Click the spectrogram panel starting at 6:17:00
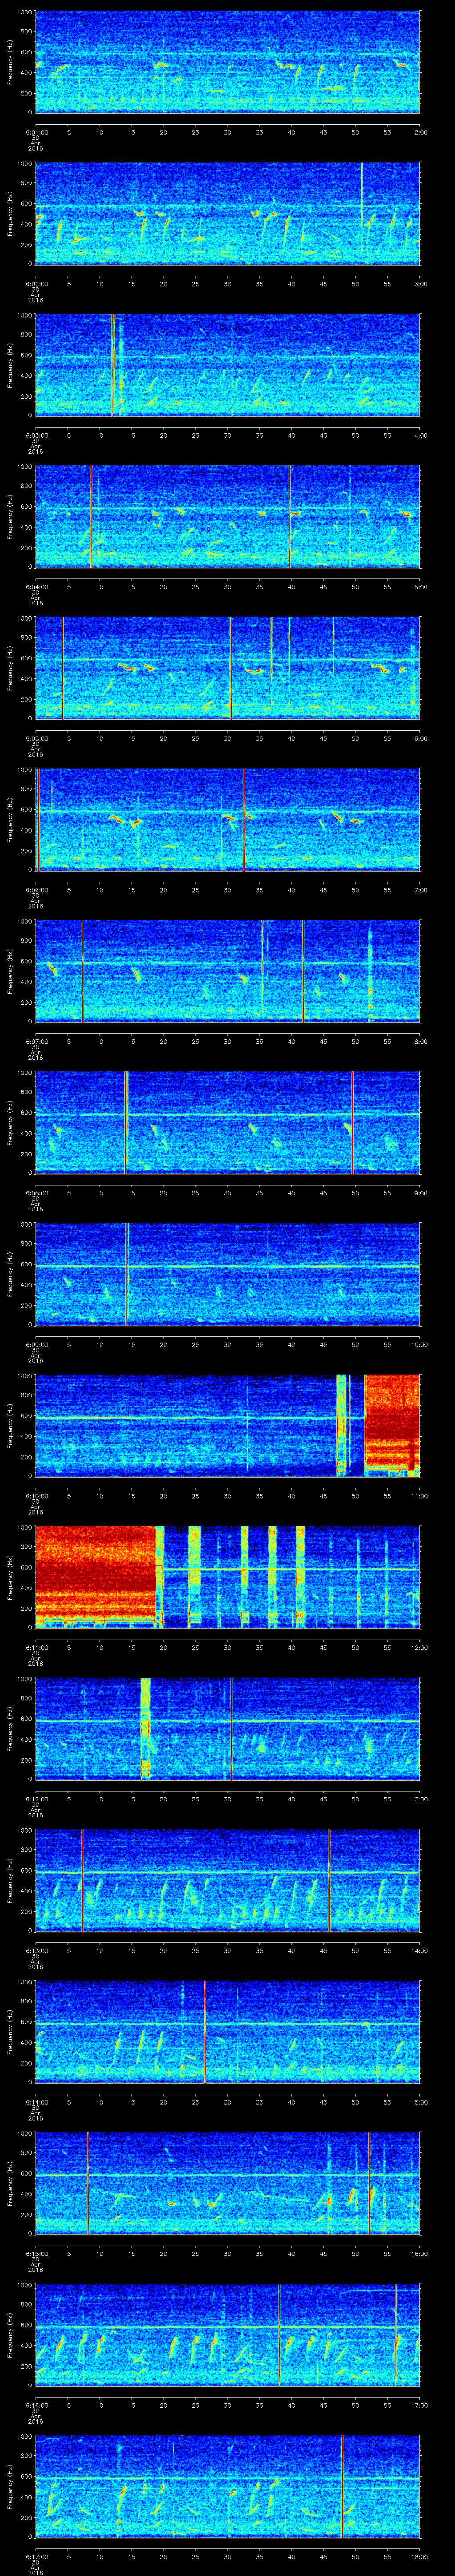Viewport: 455px width, 2576px height. point(227,2486)
